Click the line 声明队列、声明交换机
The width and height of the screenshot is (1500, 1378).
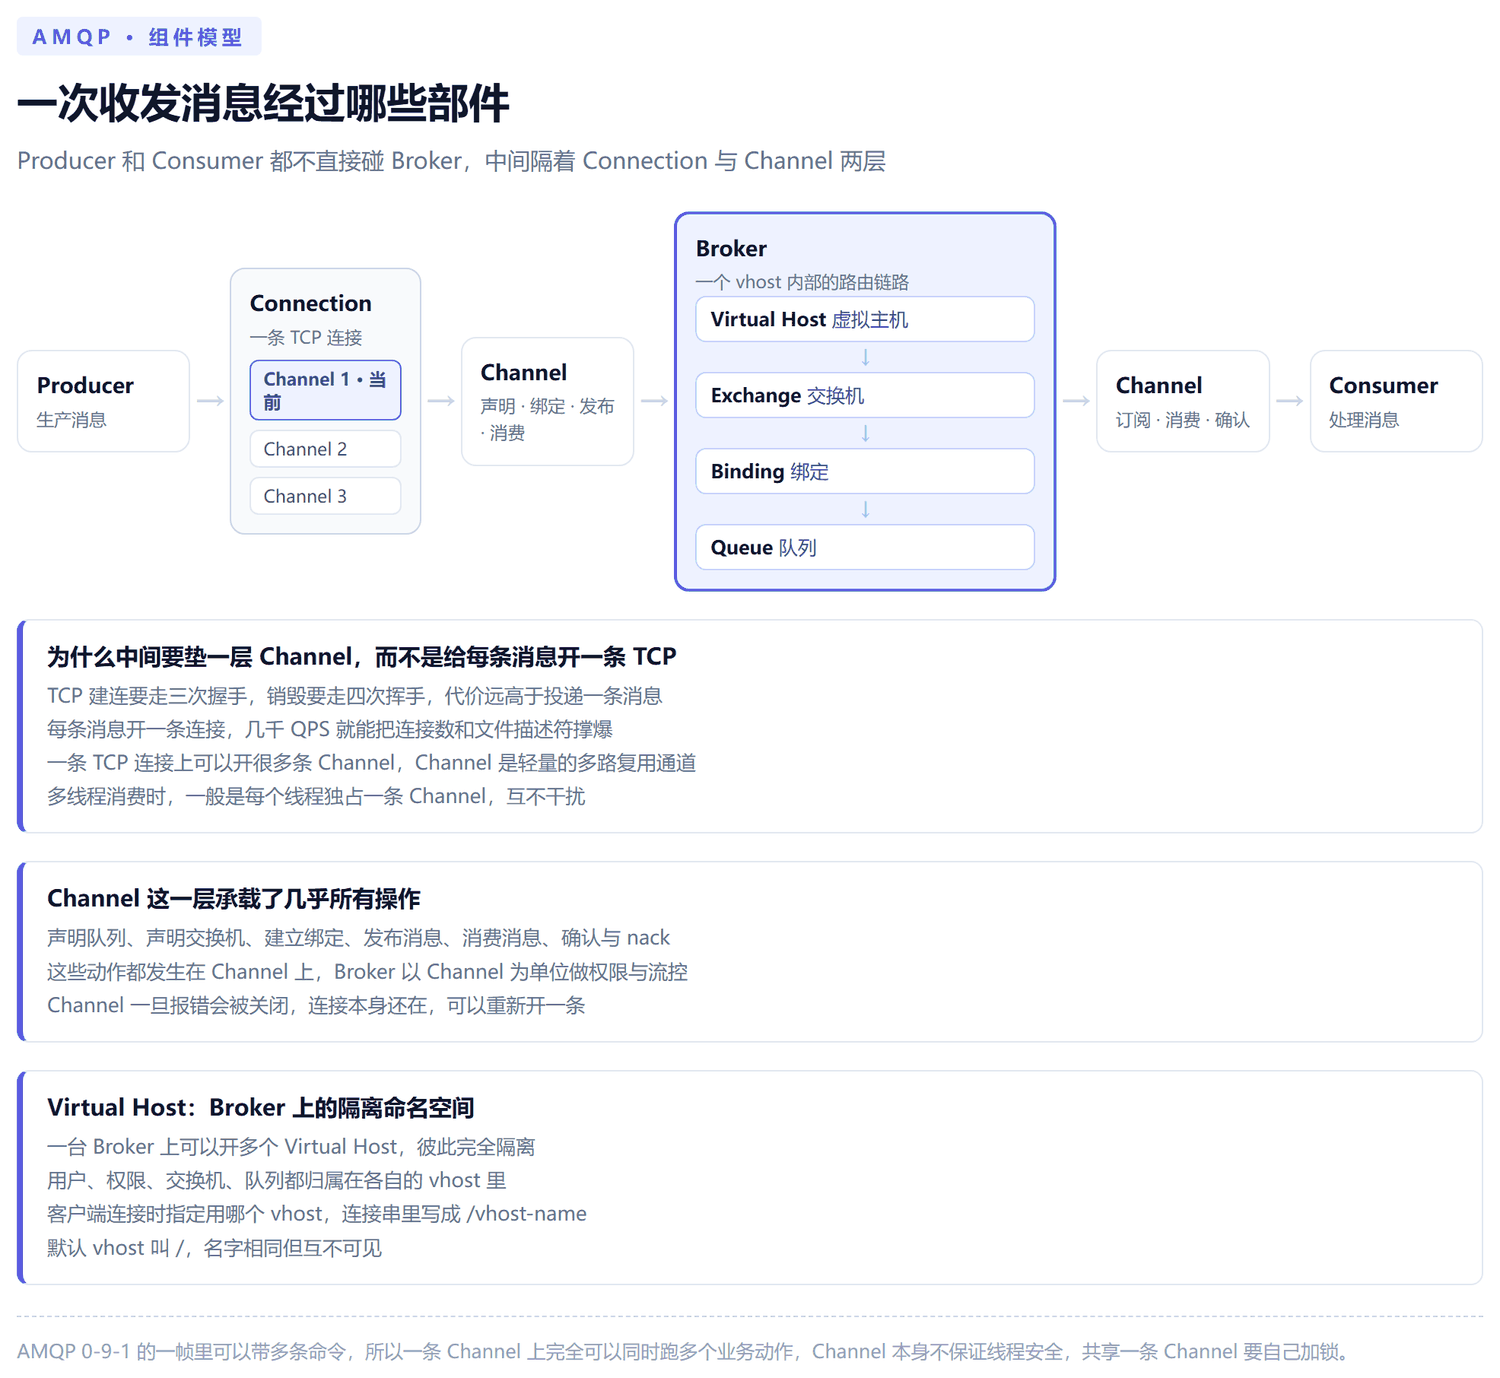pyautogui.click(x=358, y=938)
